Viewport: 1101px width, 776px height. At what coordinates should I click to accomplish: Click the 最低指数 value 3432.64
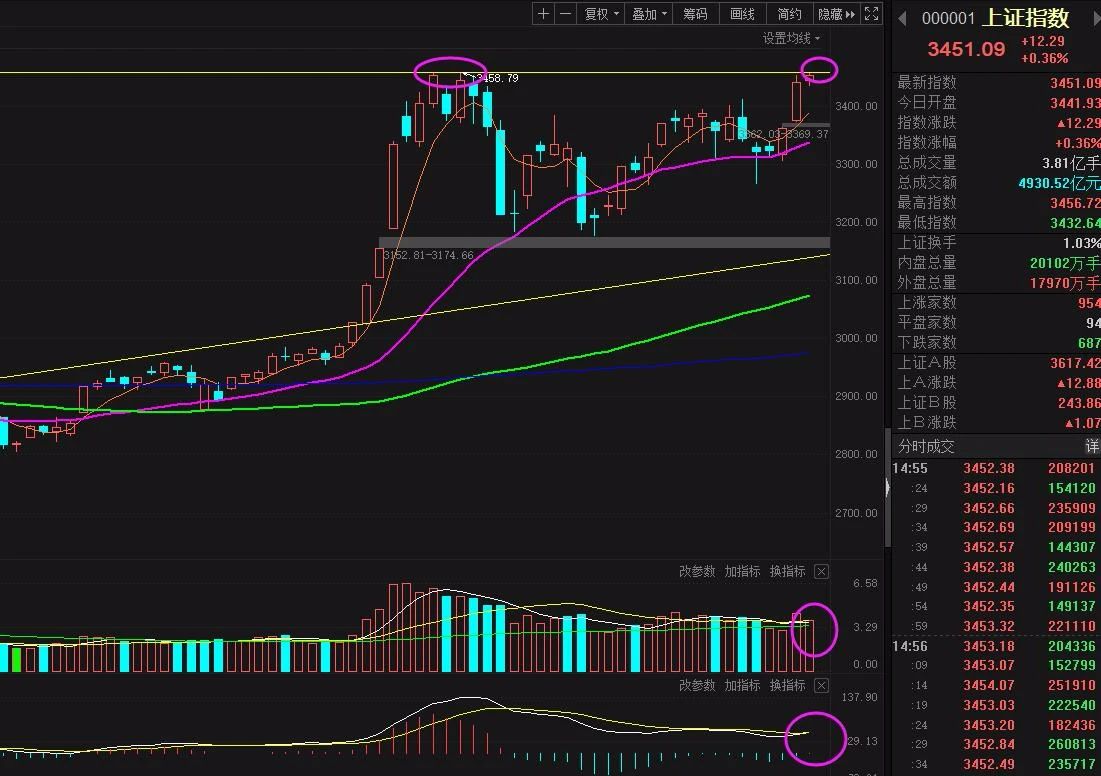pyautogui.click(x=1075, y=223)
